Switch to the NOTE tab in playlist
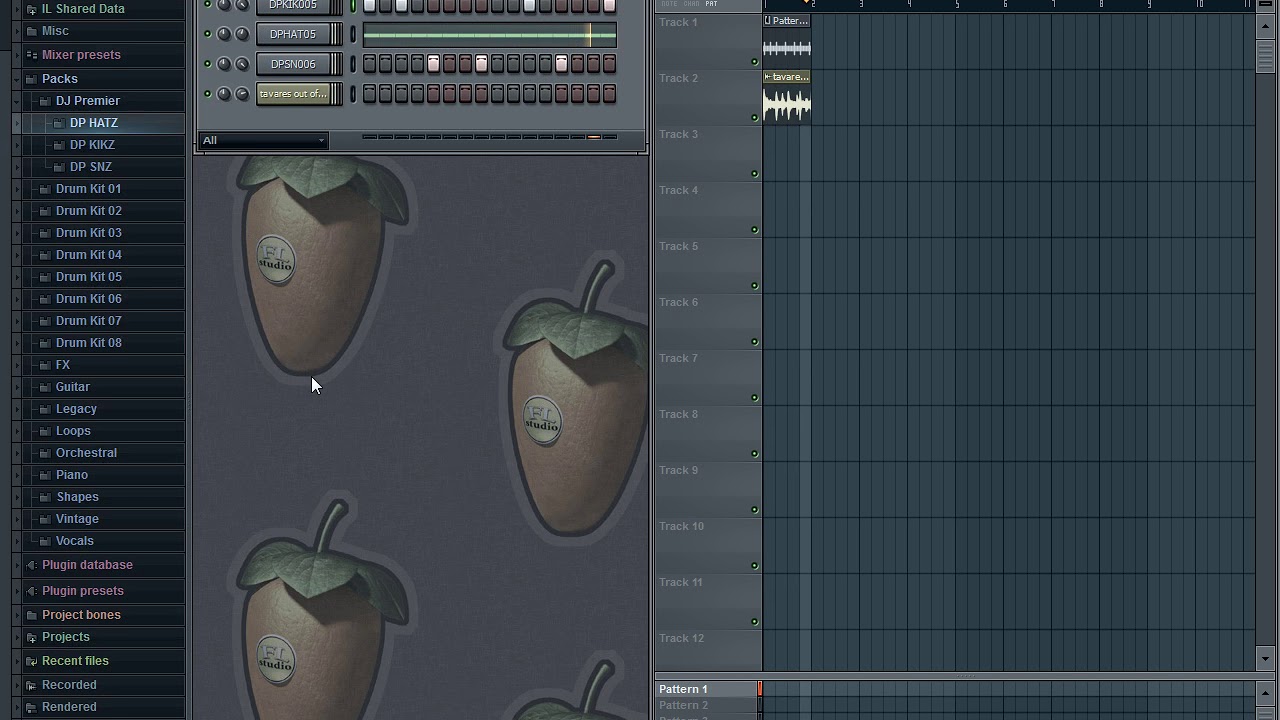Image resolution: width=1280 pixels, height=720 pixels. pos(669,4)
